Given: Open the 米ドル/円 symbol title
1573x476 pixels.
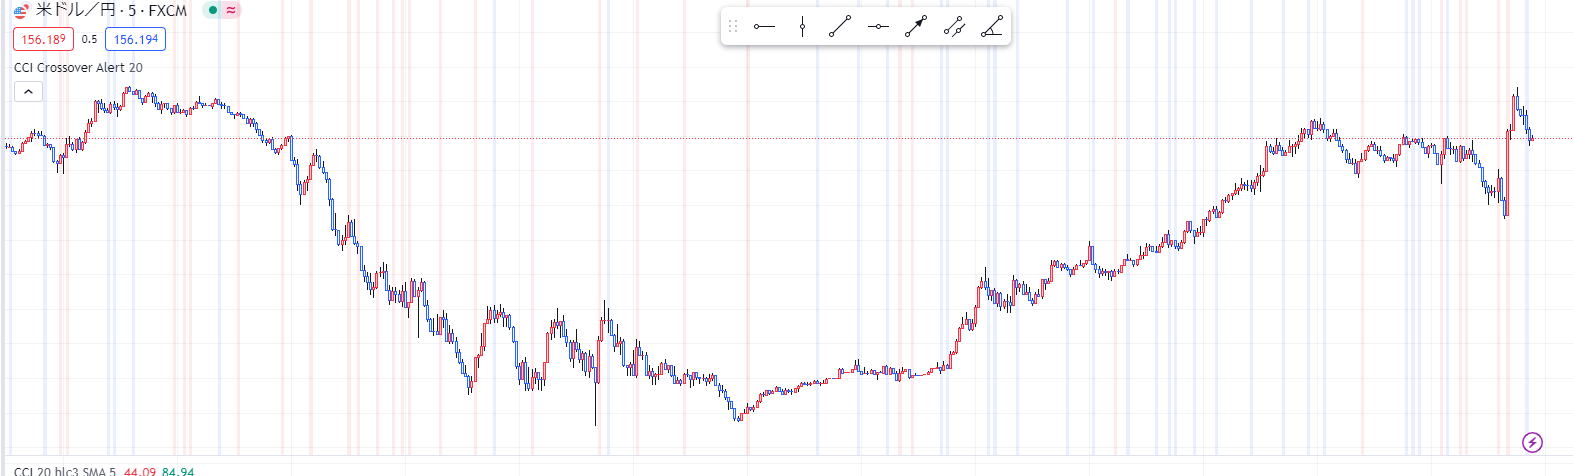Looking at the screenshot, I should tap(111, 11).
